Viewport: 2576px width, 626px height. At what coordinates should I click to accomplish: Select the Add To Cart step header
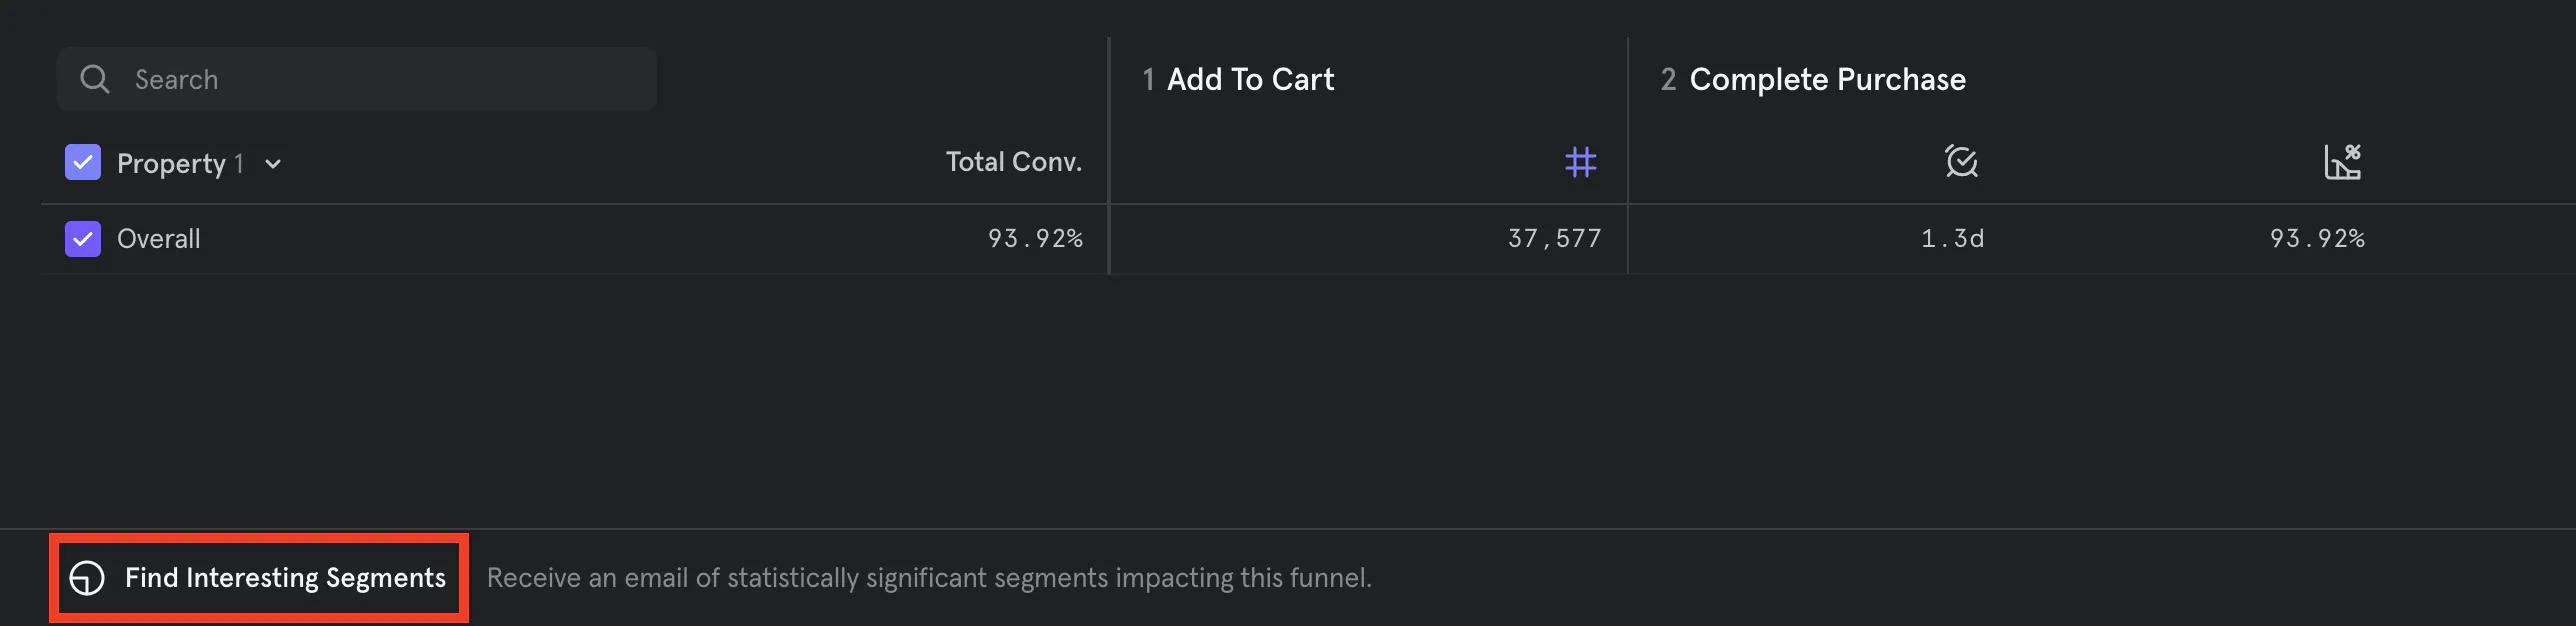(x=1250, y=79)
